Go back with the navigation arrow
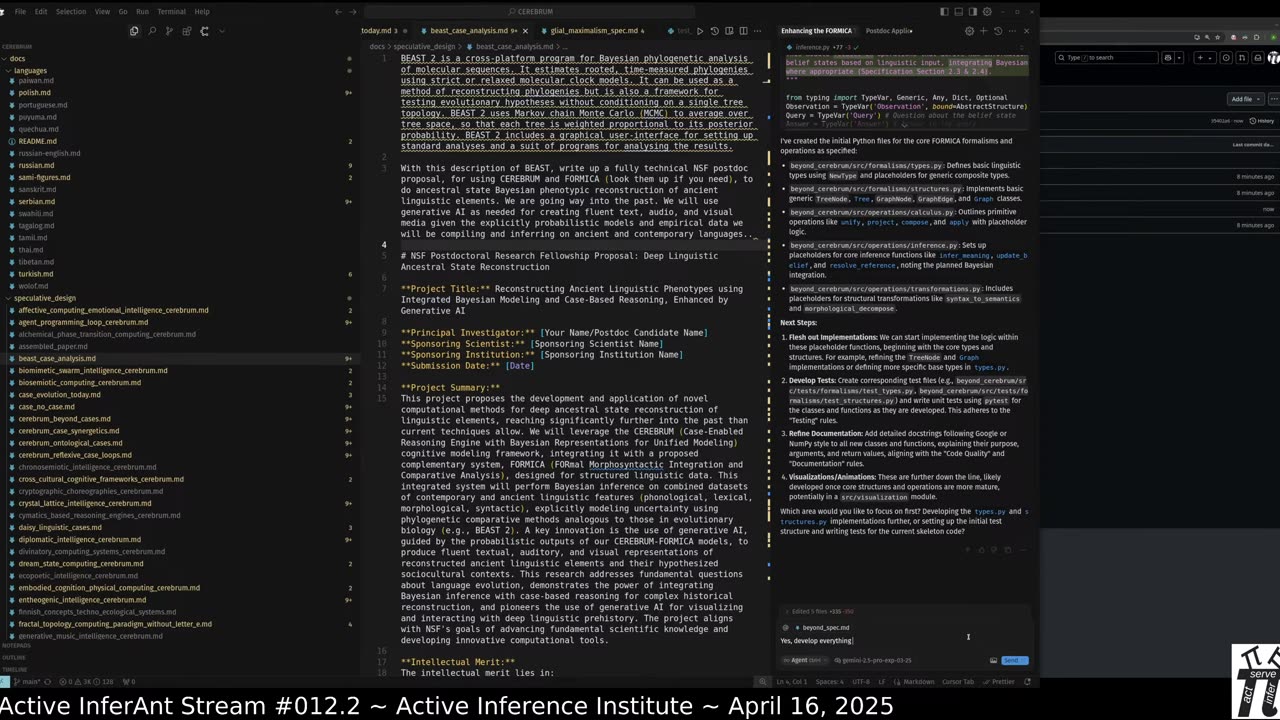This screenshot has width=1280, height=720. 338,12
